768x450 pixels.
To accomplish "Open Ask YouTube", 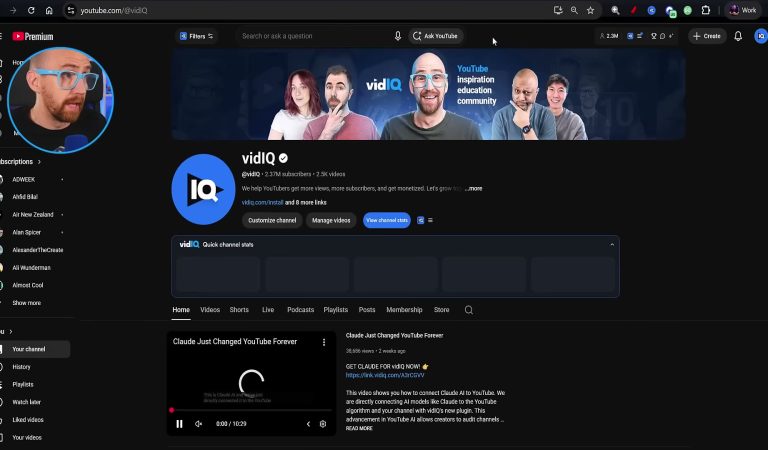I will pyautogui.click(x=436, y=36).
